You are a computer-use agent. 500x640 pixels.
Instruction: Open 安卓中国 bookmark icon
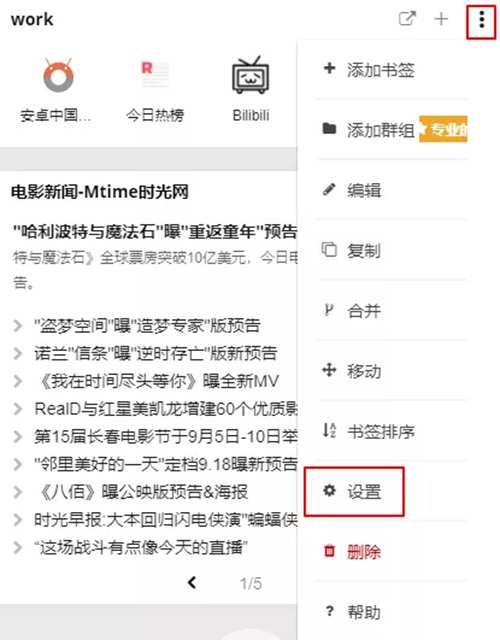58,75
